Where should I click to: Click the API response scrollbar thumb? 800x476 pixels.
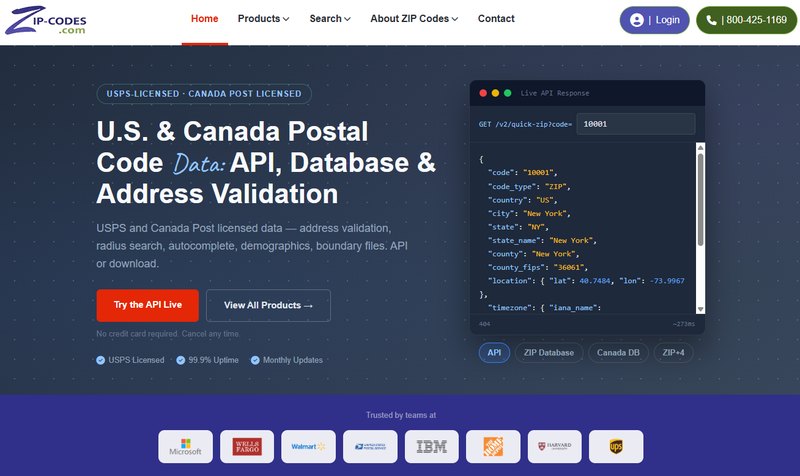[x=701, y=199]
